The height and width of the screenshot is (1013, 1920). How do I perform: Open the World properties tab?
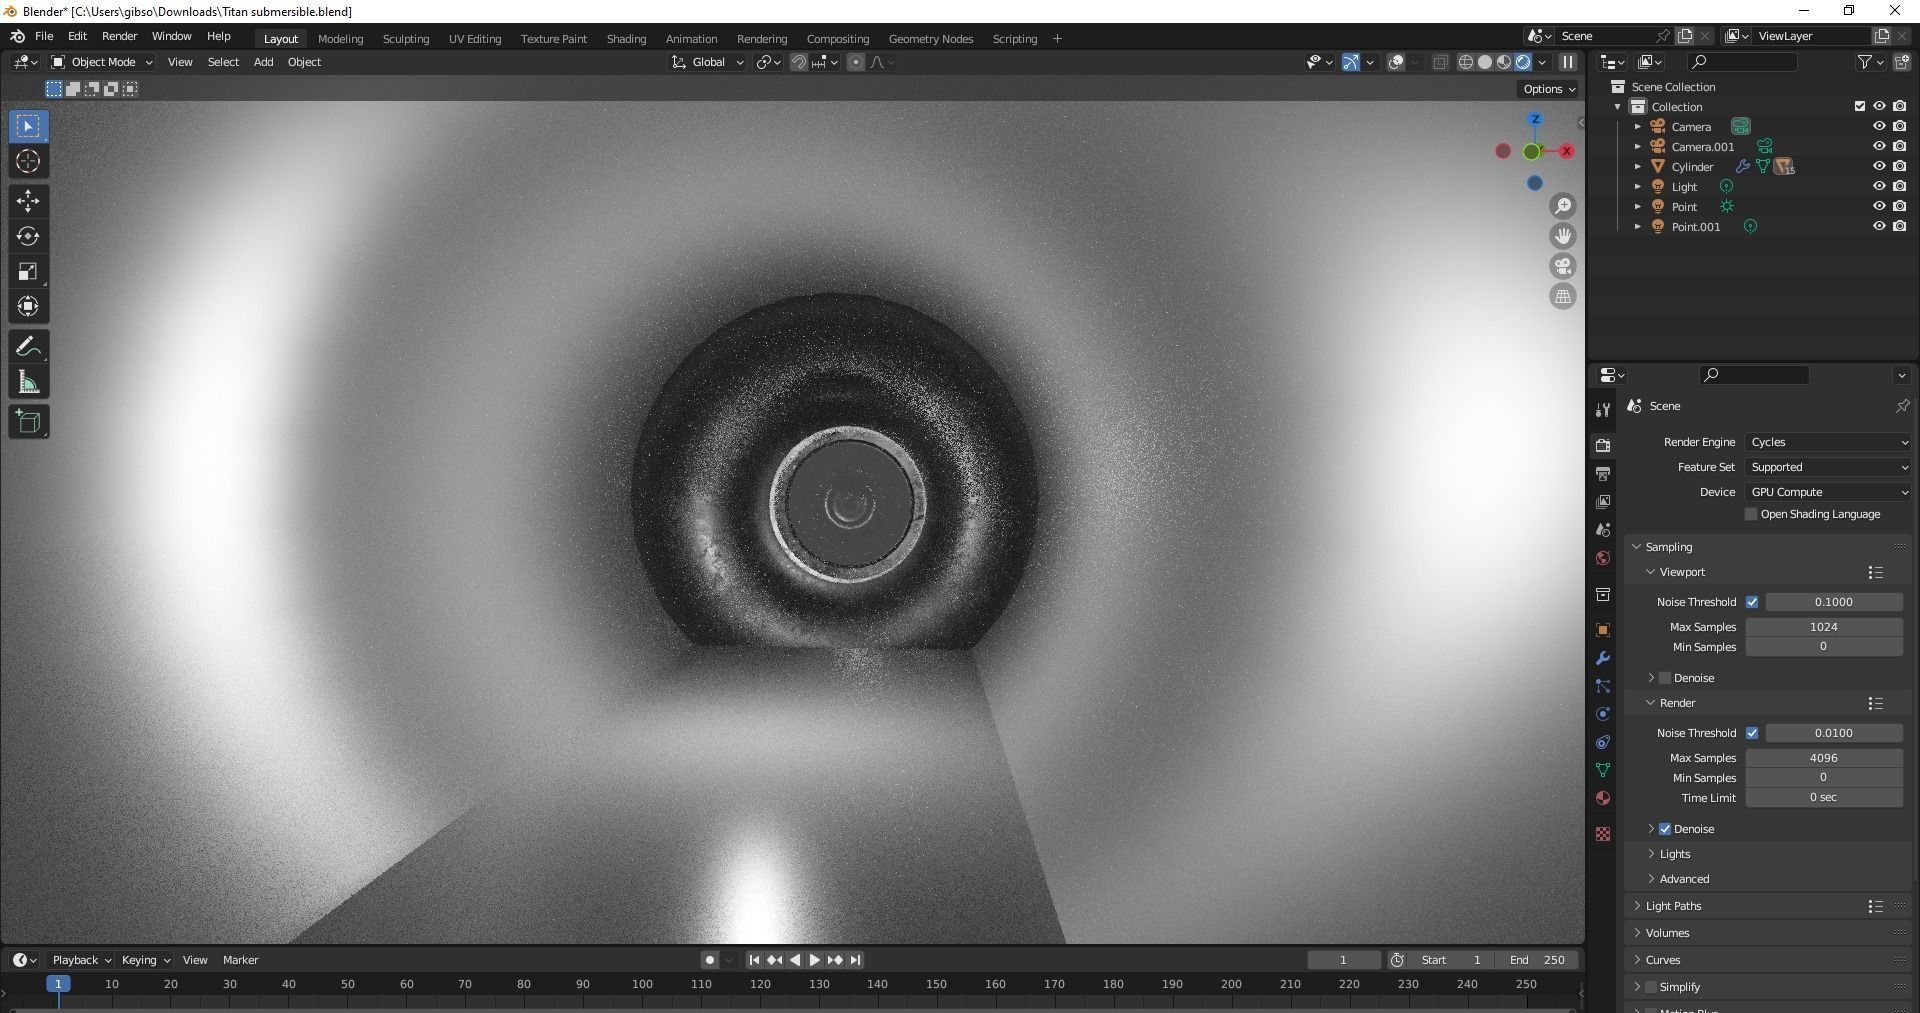tap(1603, 558)
